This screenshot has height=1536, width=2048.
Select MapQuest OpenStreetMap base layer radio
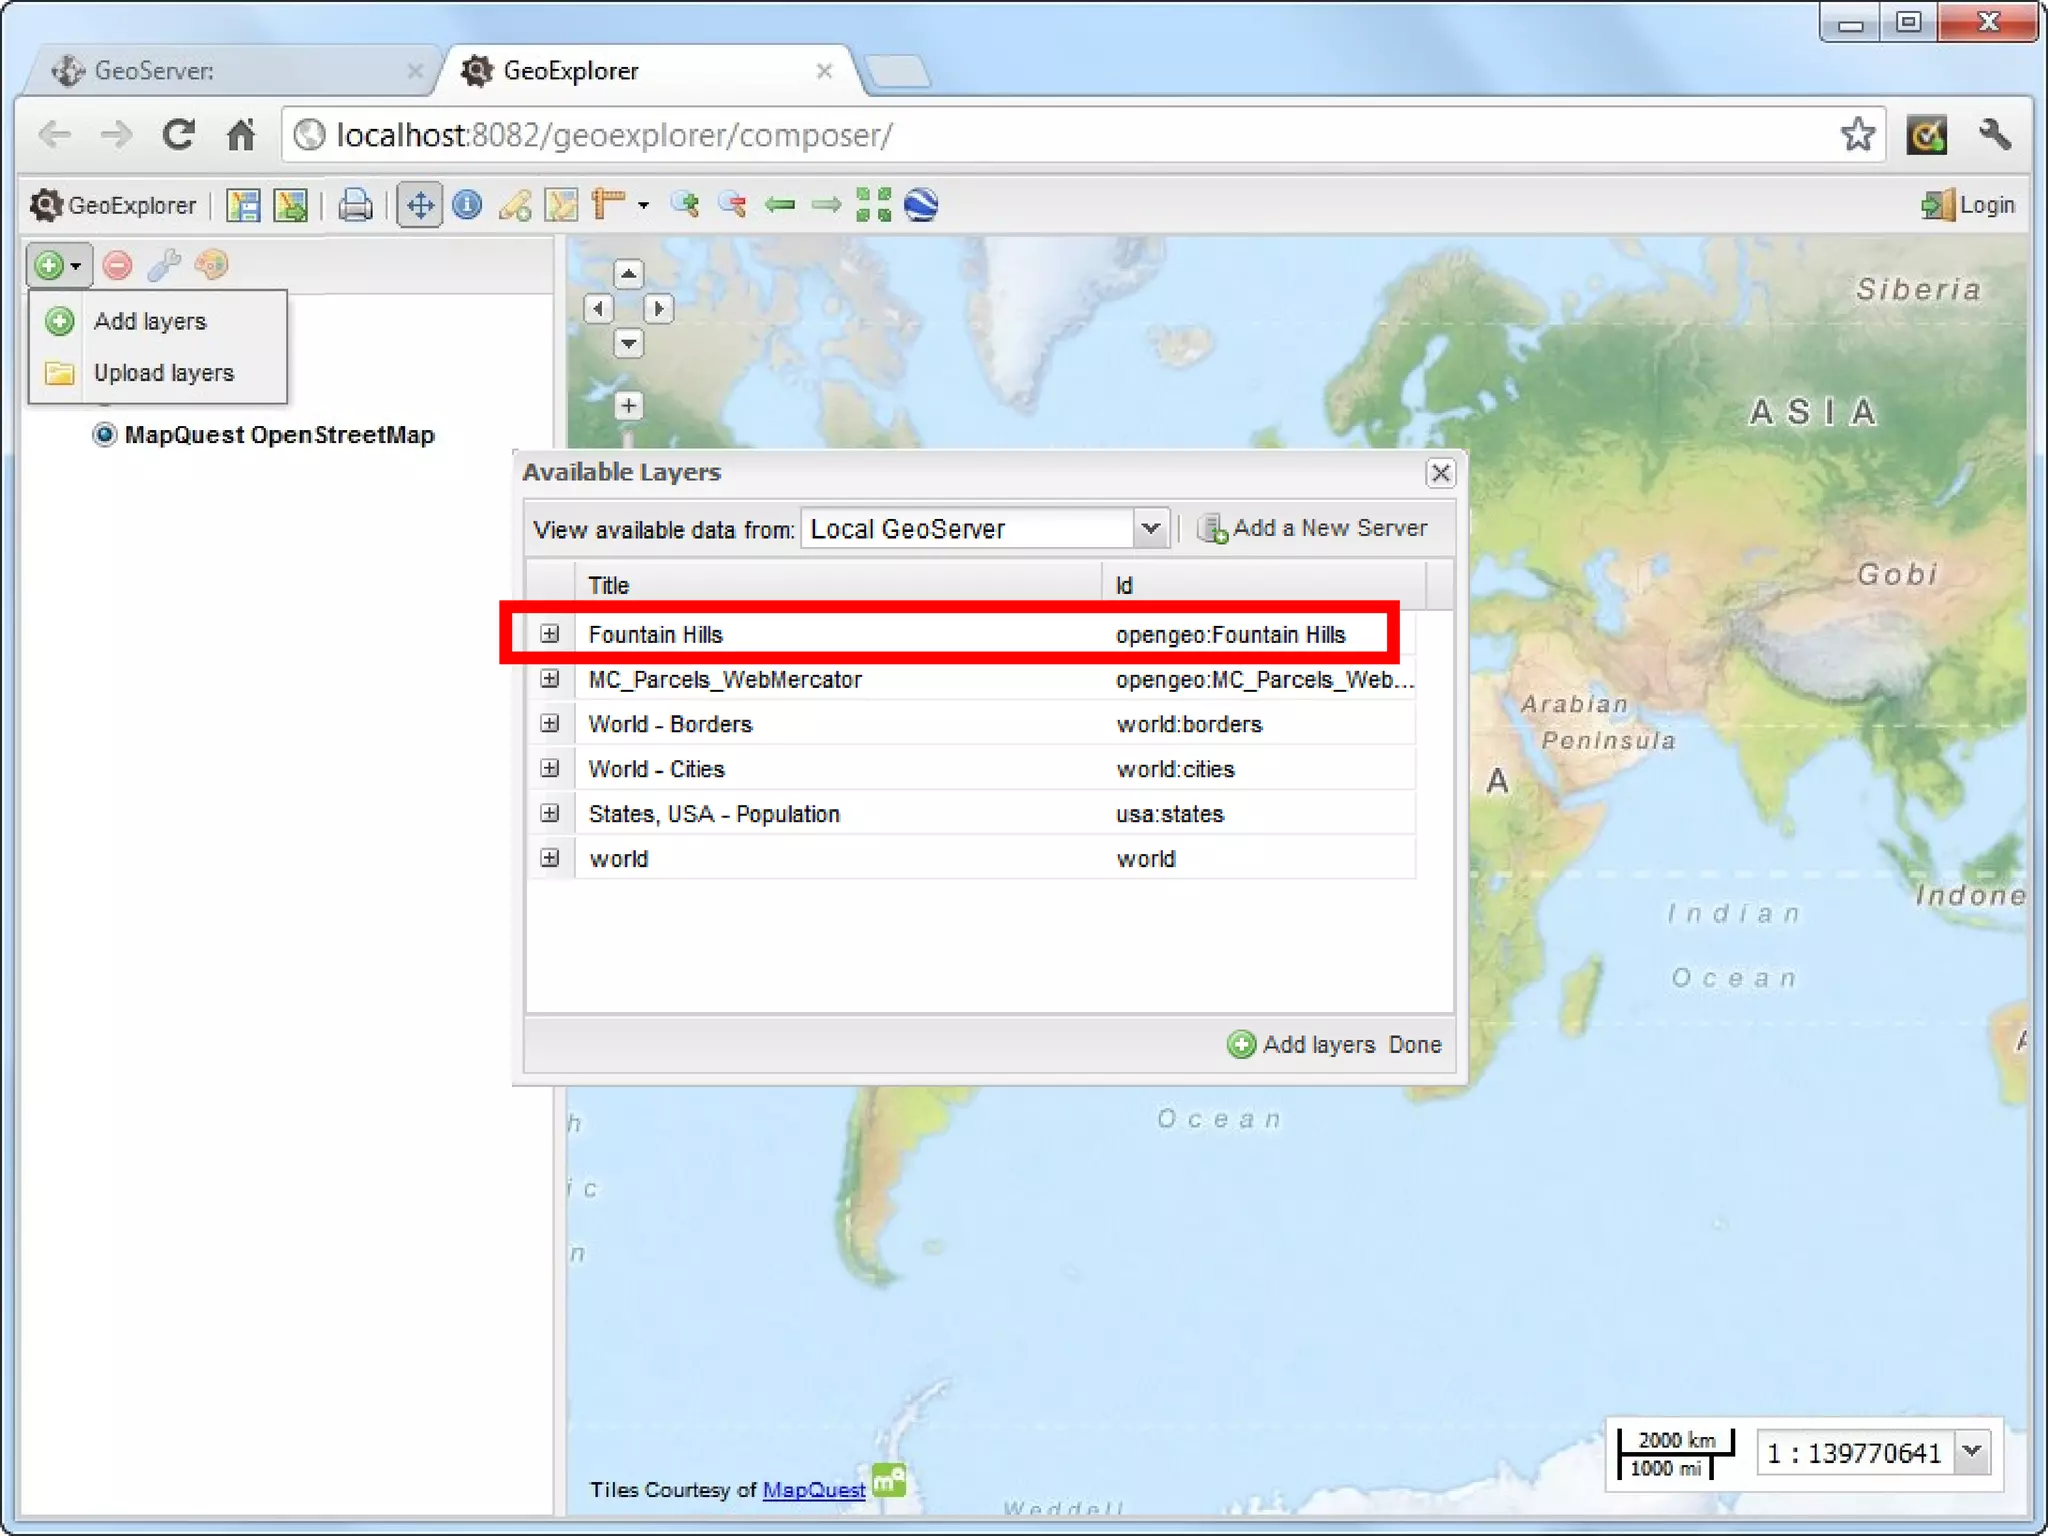click(x=104, y=435)
